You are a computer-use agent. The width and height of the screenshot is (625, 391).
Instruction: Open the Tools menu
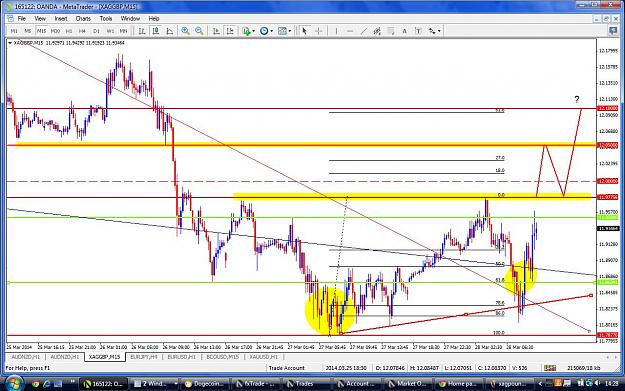pyautogui.click(x=106, y=19)
